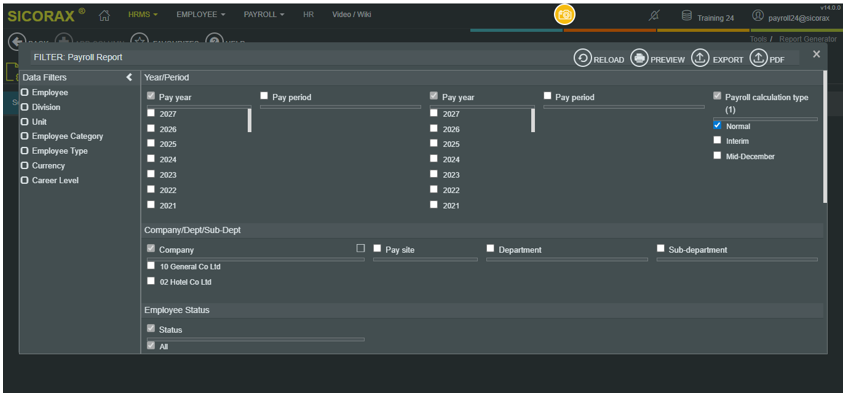
Task: Toggle the Department checkbox
Action: coord(490,249)
